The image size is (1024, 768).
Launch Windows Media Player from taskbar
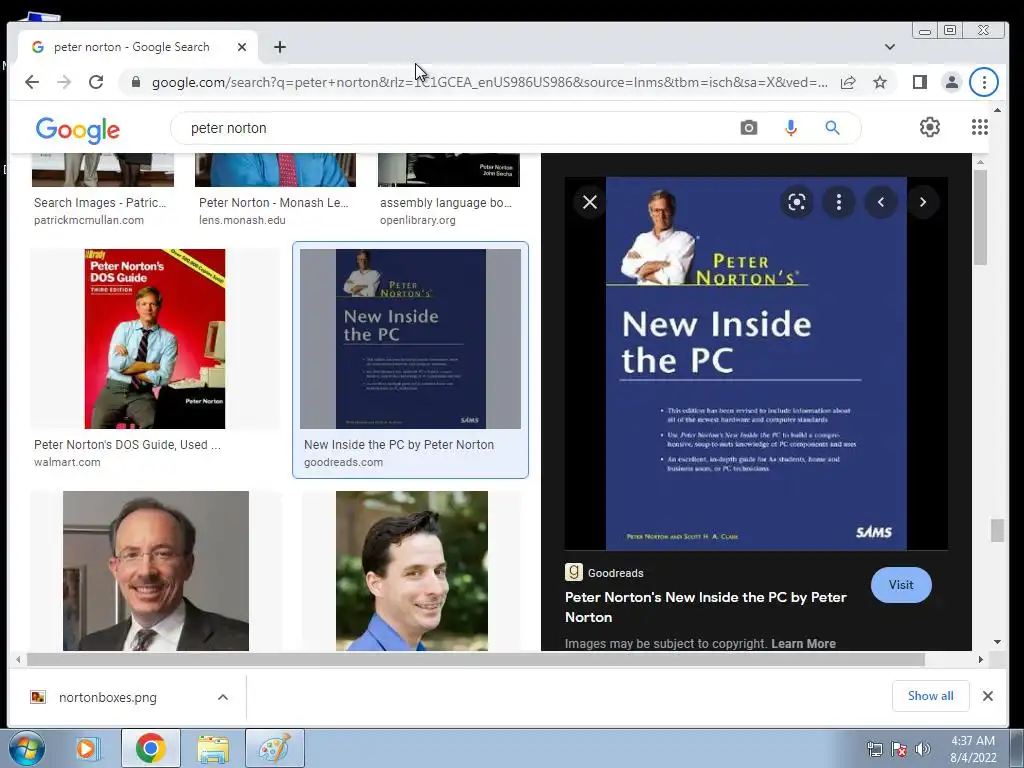tap(86, 748)
